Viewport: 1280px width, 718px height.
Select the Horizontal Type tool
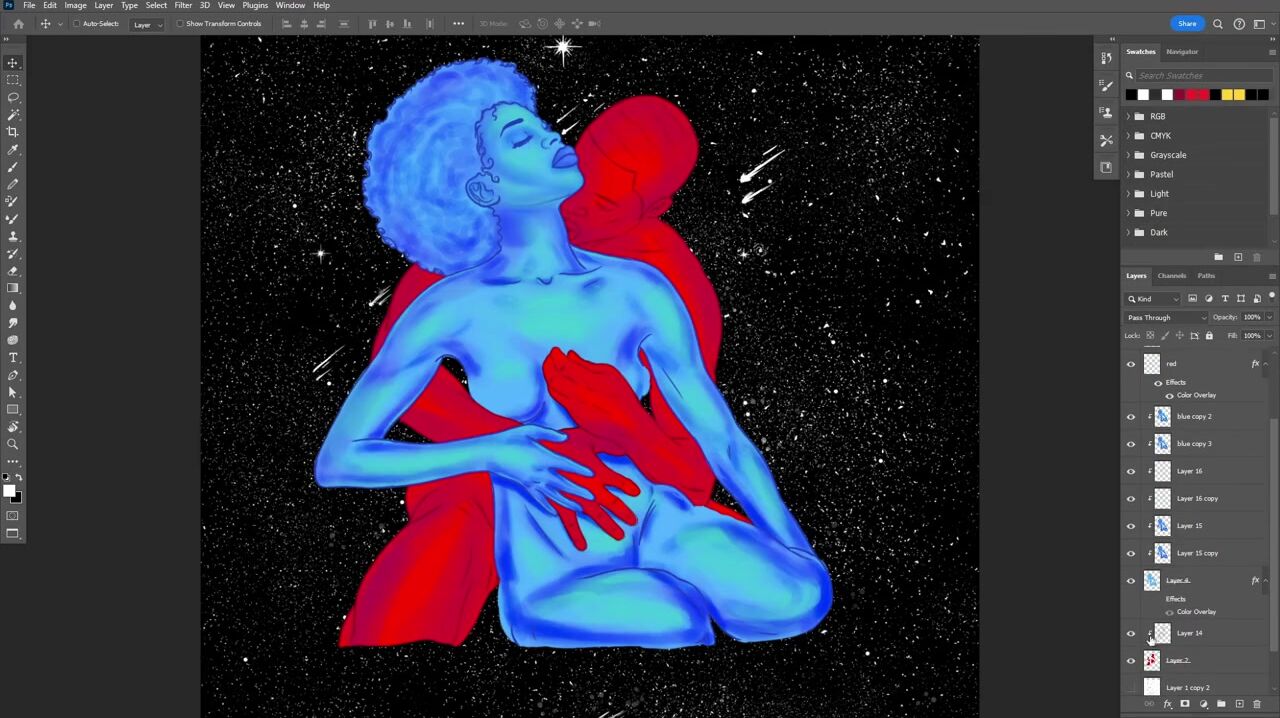tap(13, 357)
